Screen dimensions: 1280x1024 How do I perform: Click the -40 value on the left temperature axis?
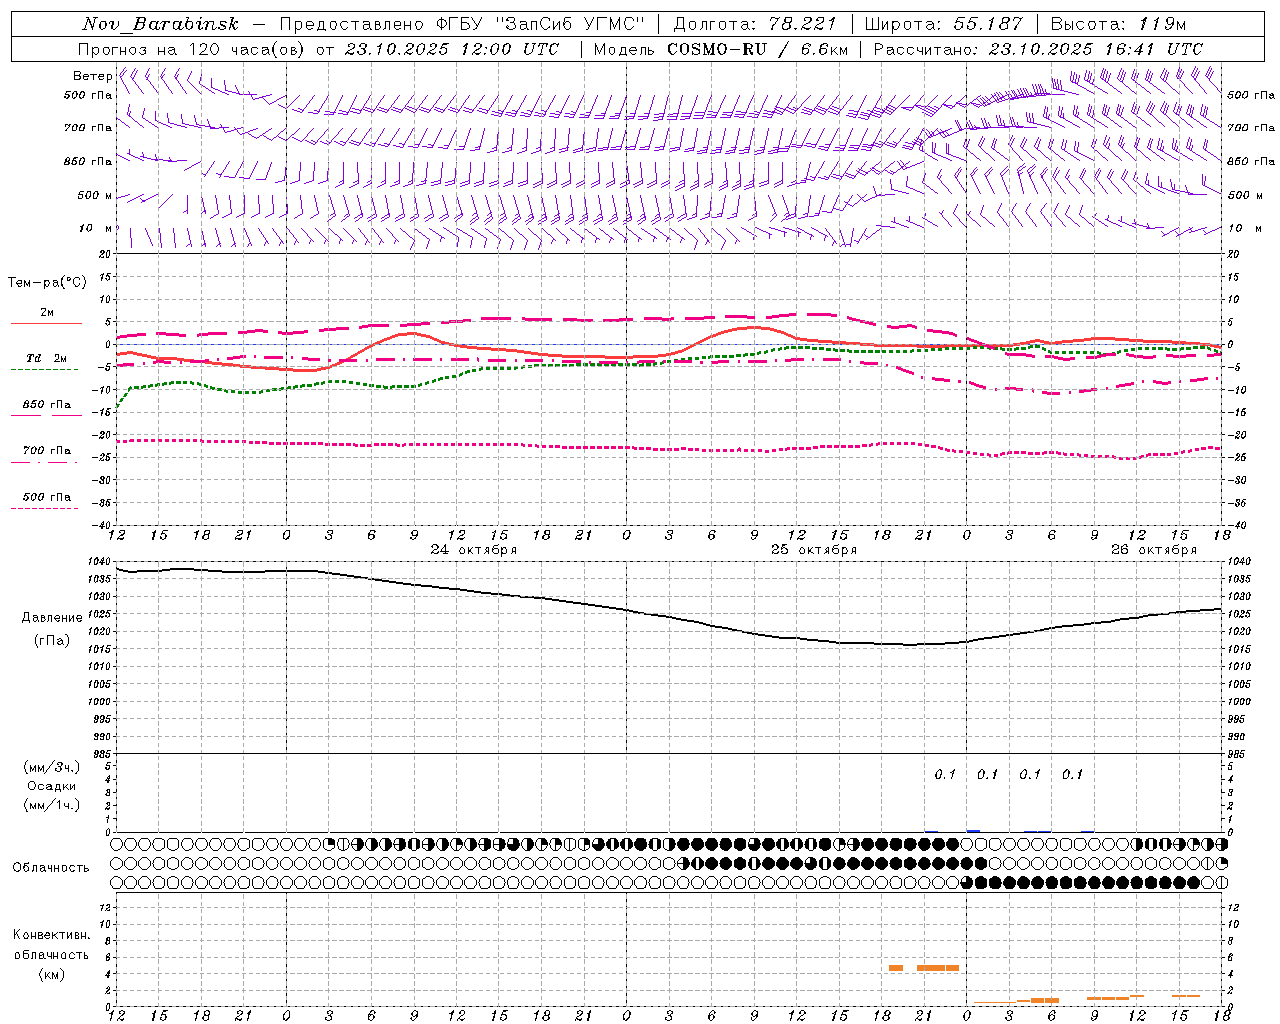coord(102,526)
